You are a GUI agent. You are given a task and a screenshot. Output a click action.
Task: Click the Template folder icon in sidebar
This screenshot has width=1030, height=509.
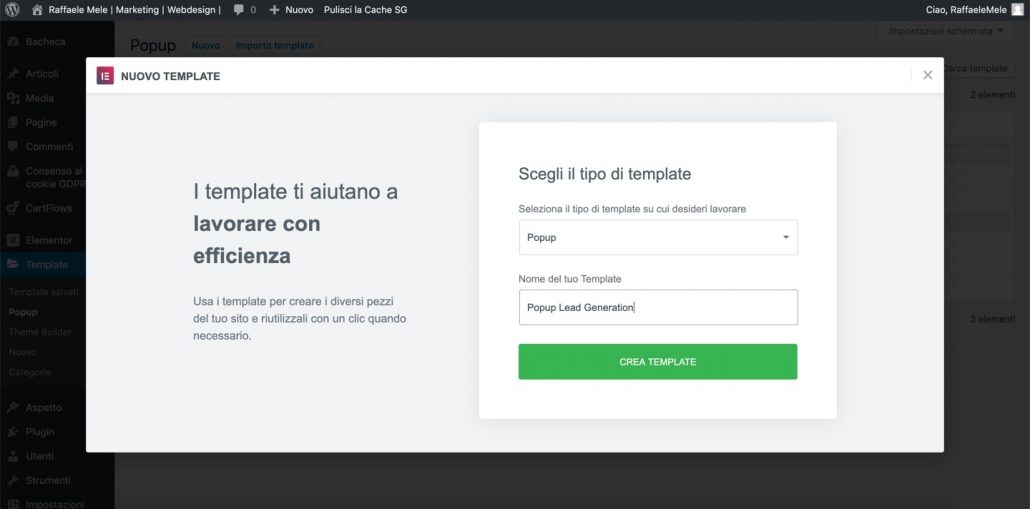tap(12, 265)
